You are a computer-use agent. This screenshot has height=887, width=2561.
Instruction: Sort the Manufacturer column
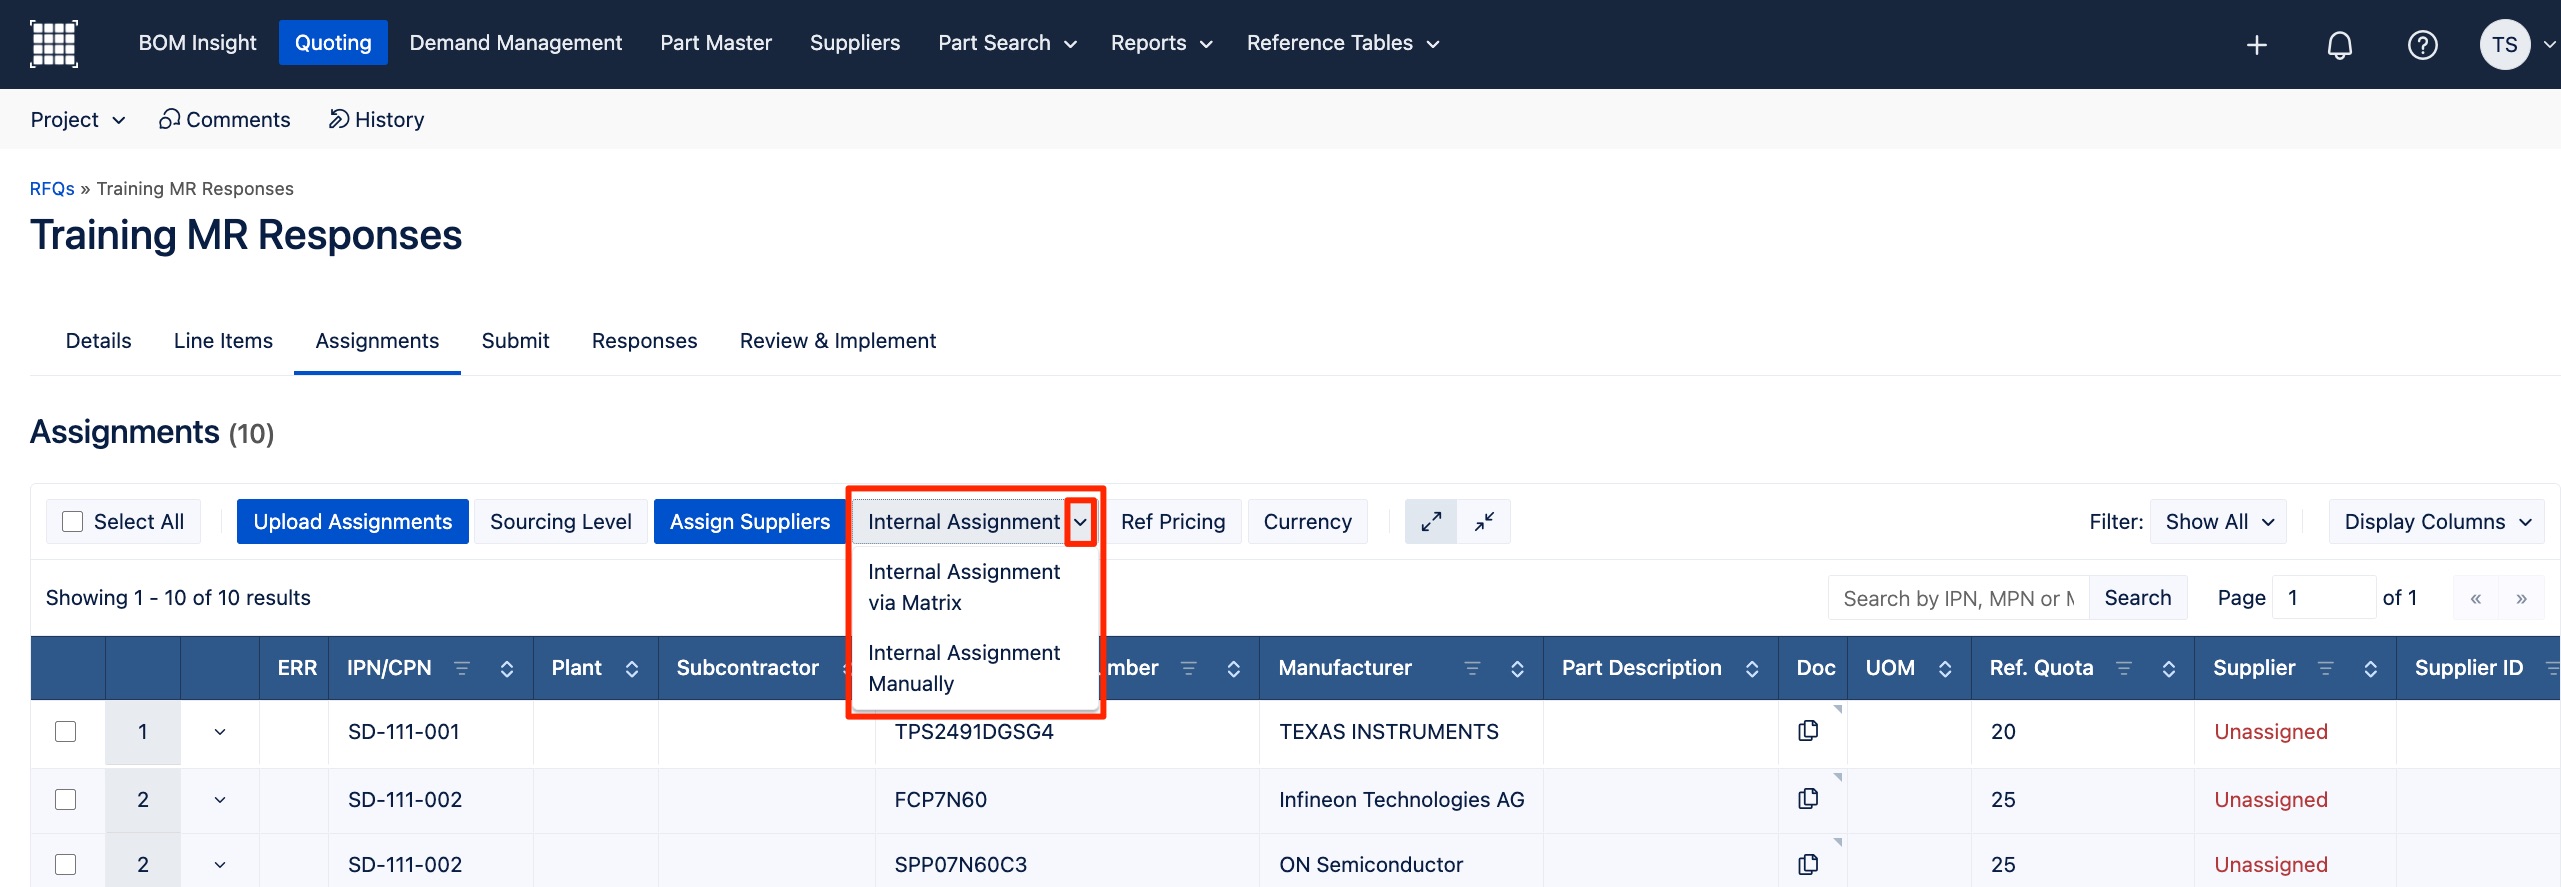click(1517, 668)
